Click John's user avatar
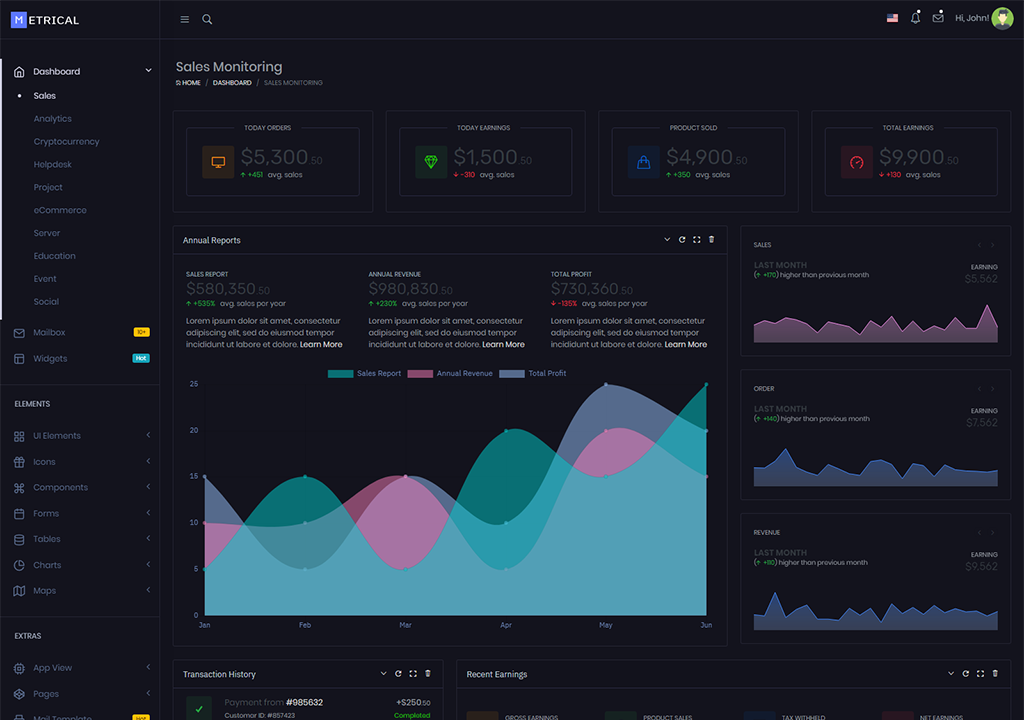The width and height of the screenshot is (1024, 720). [1002, 18]
